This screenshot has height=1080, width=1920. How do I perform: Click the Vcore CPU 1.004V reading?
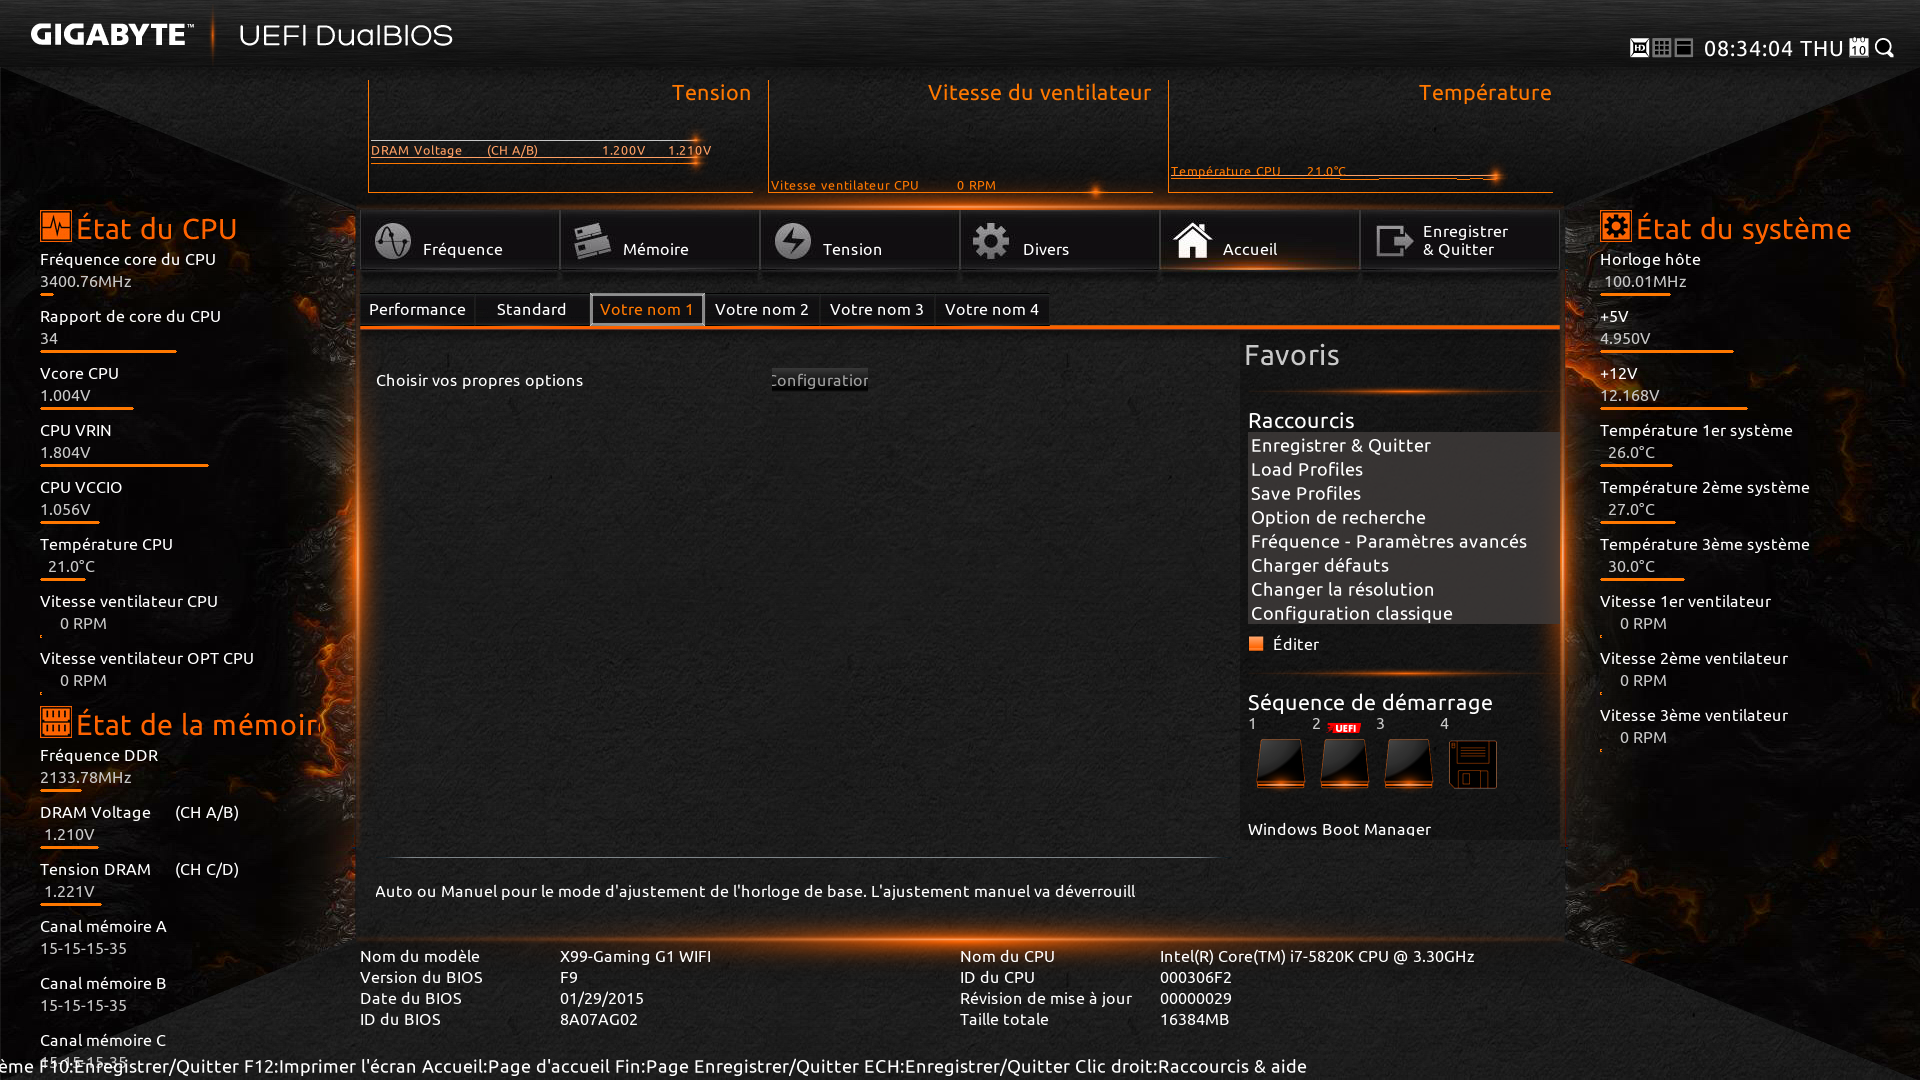[65, 395]
